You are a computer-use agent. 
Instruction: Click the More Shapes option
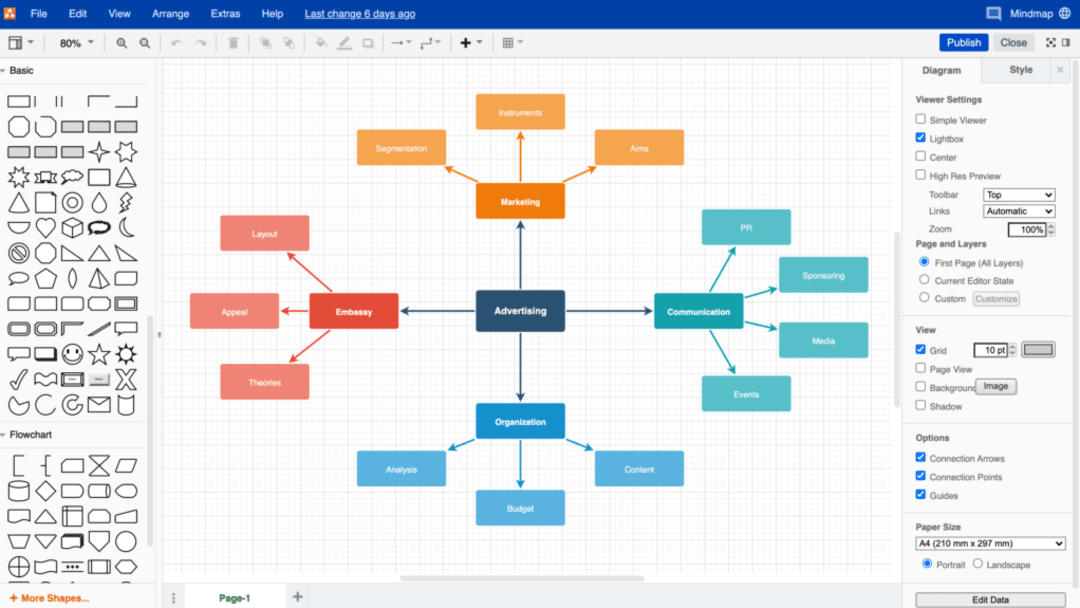(48, 597)
